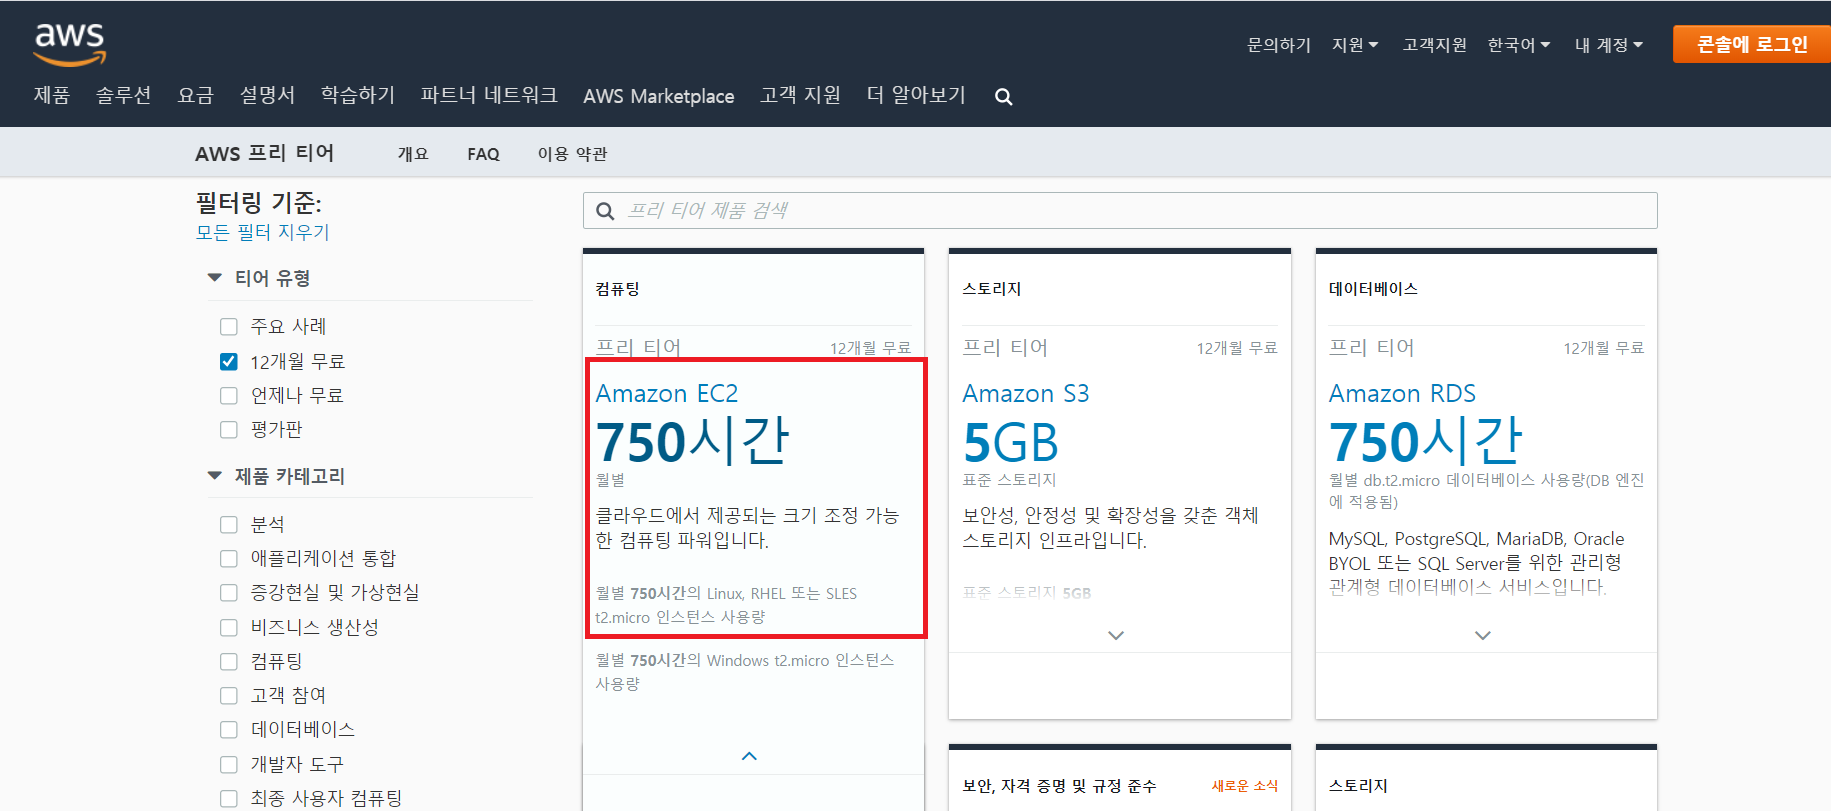Click the AWS logo
The height and width of the screenshot is (811, 1831).
tap(70, 44)
